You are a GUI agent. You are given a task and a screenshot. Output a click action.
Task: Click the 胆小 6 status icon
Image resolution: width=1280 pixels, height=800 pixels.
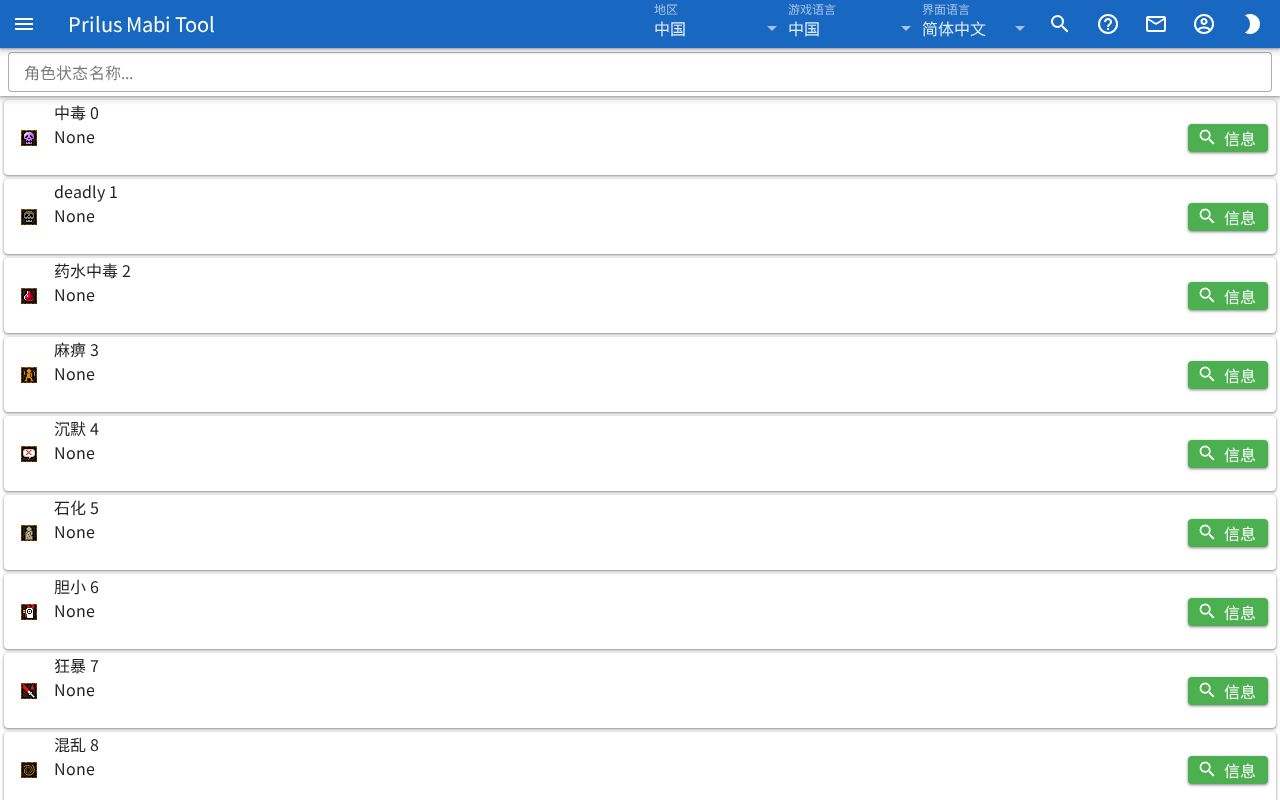pos(29,612)
